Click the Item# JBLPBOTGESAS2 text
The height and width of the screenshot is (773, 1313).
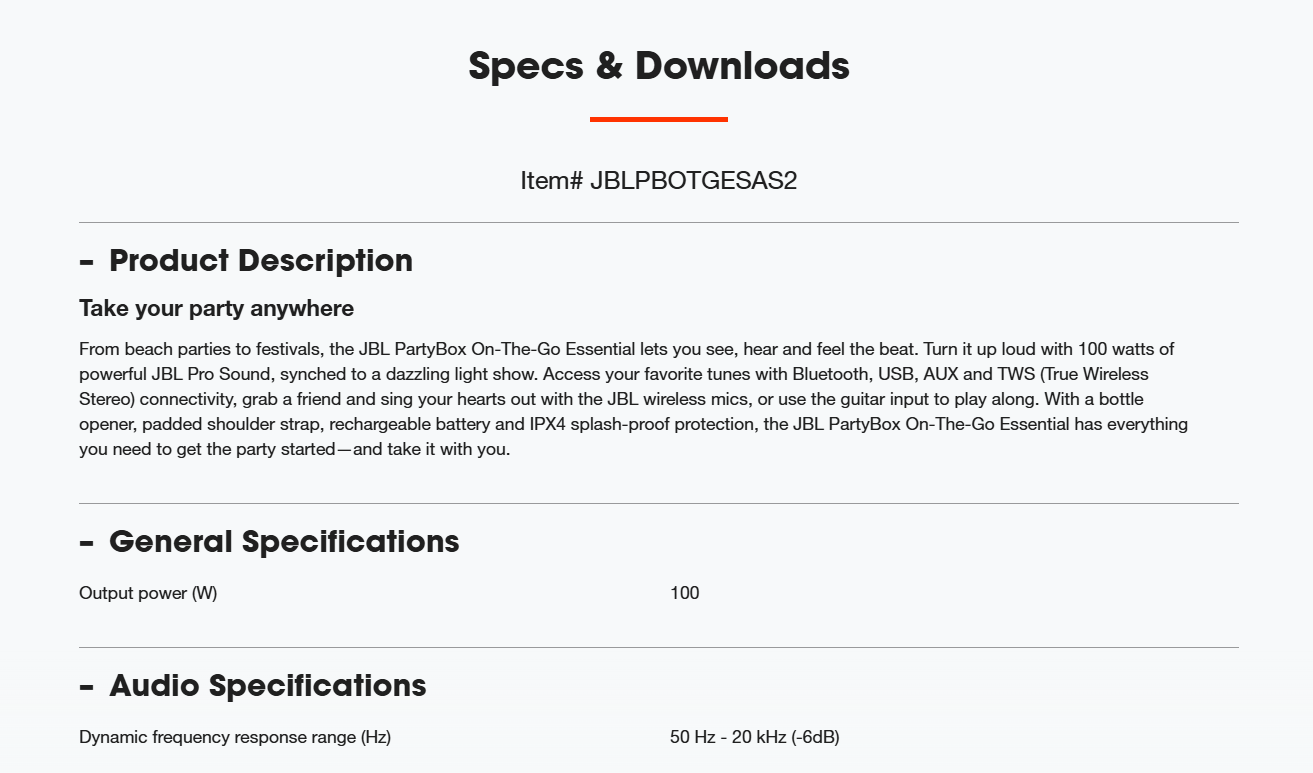[x=658, y=181]
